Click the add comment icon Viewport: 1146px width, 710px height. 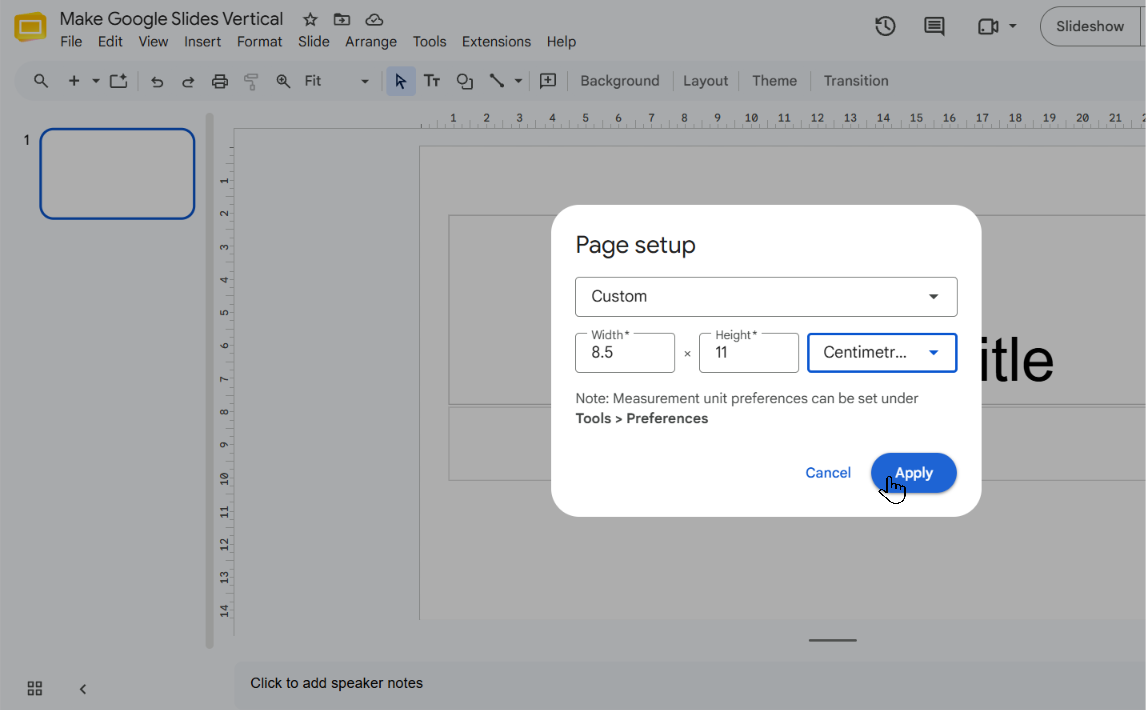547,81
